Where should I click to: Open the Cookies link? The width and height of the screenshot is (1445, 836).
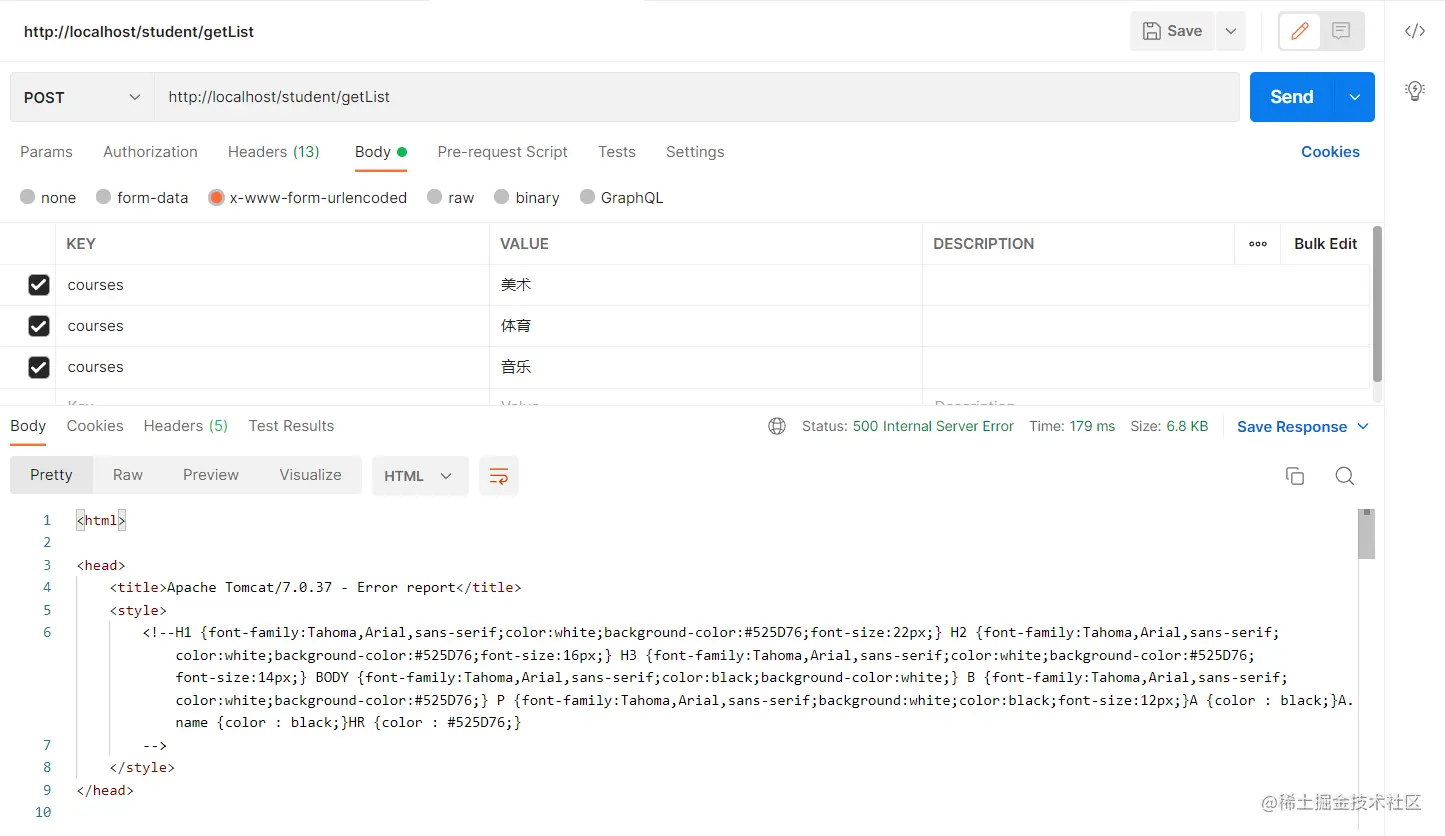(1330, 152)
